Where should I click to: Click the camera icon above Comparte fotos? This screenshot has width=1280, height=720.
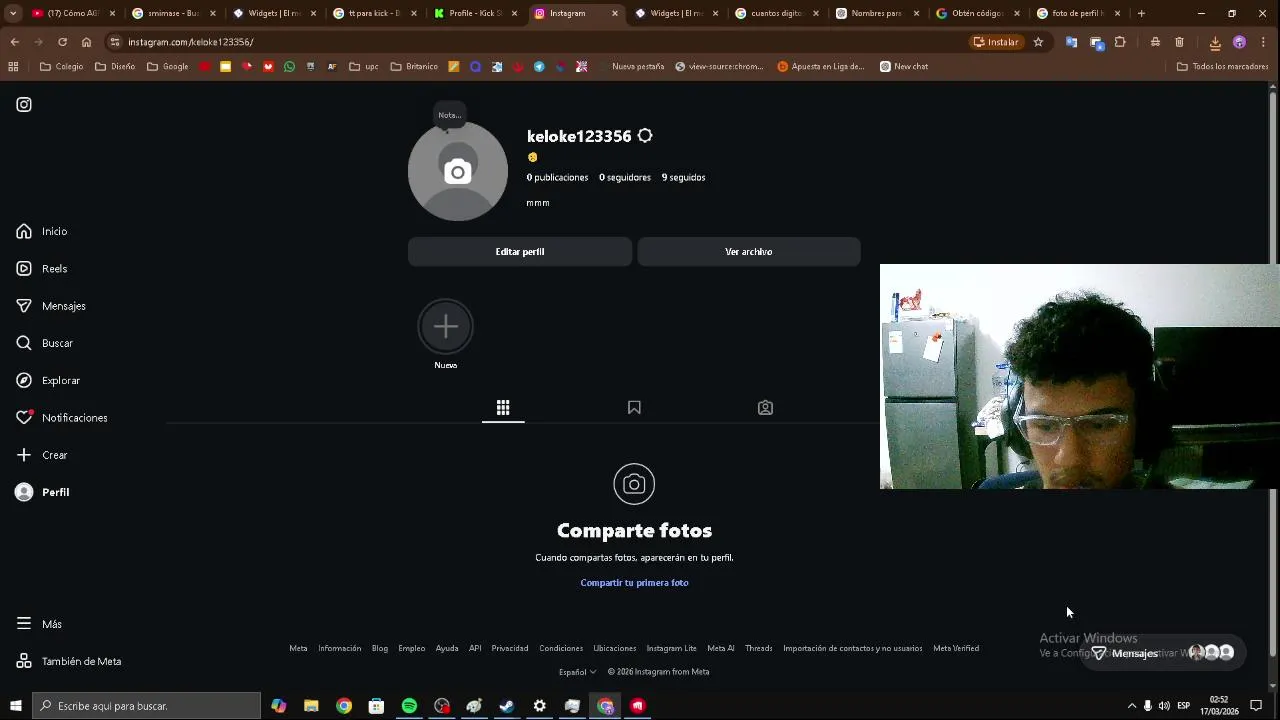coord(634,485)
